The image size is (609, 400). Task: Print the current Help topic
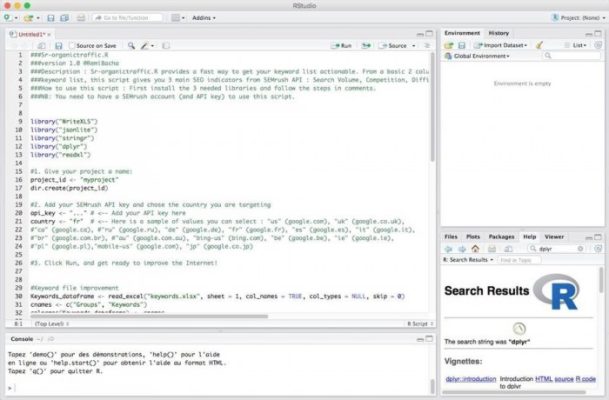coord(492,249)
